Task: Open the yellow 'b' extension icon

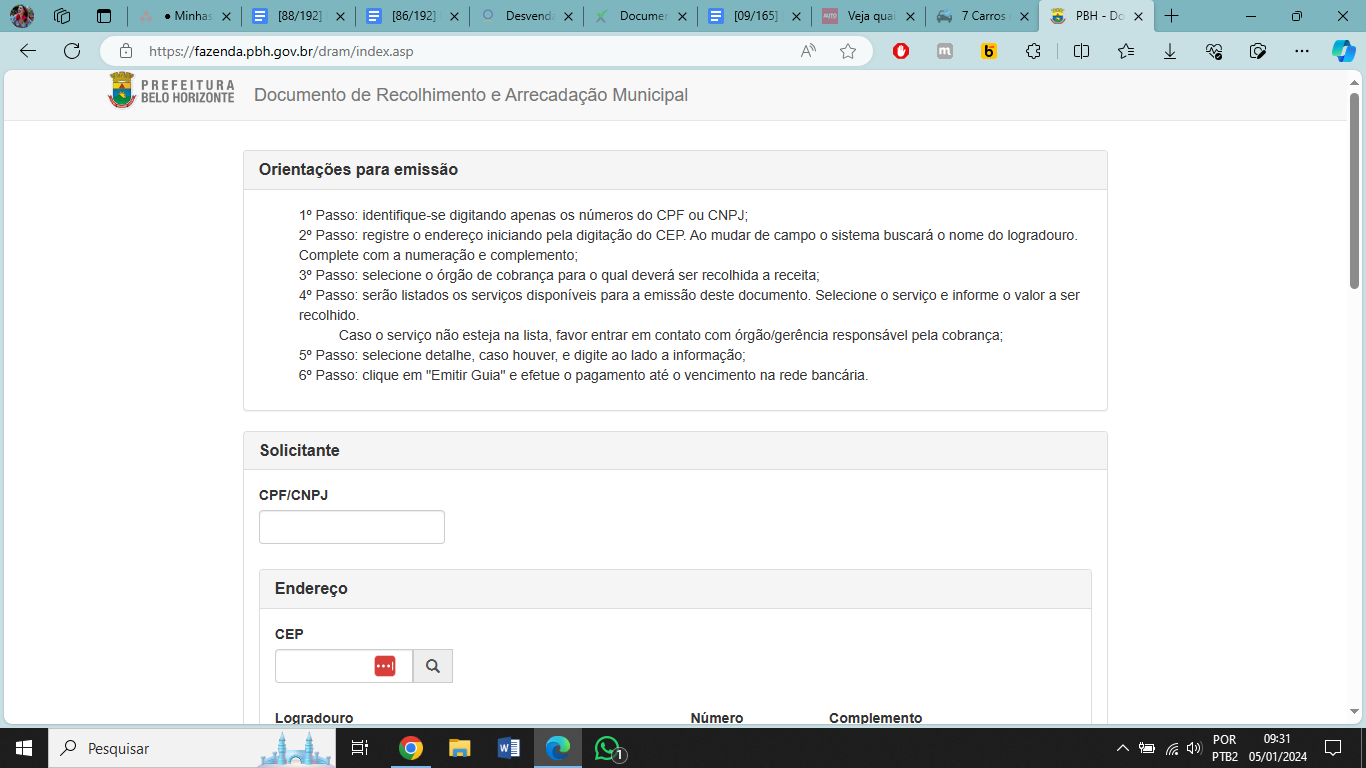Action: pyautogui.click(x=989, y=51)
